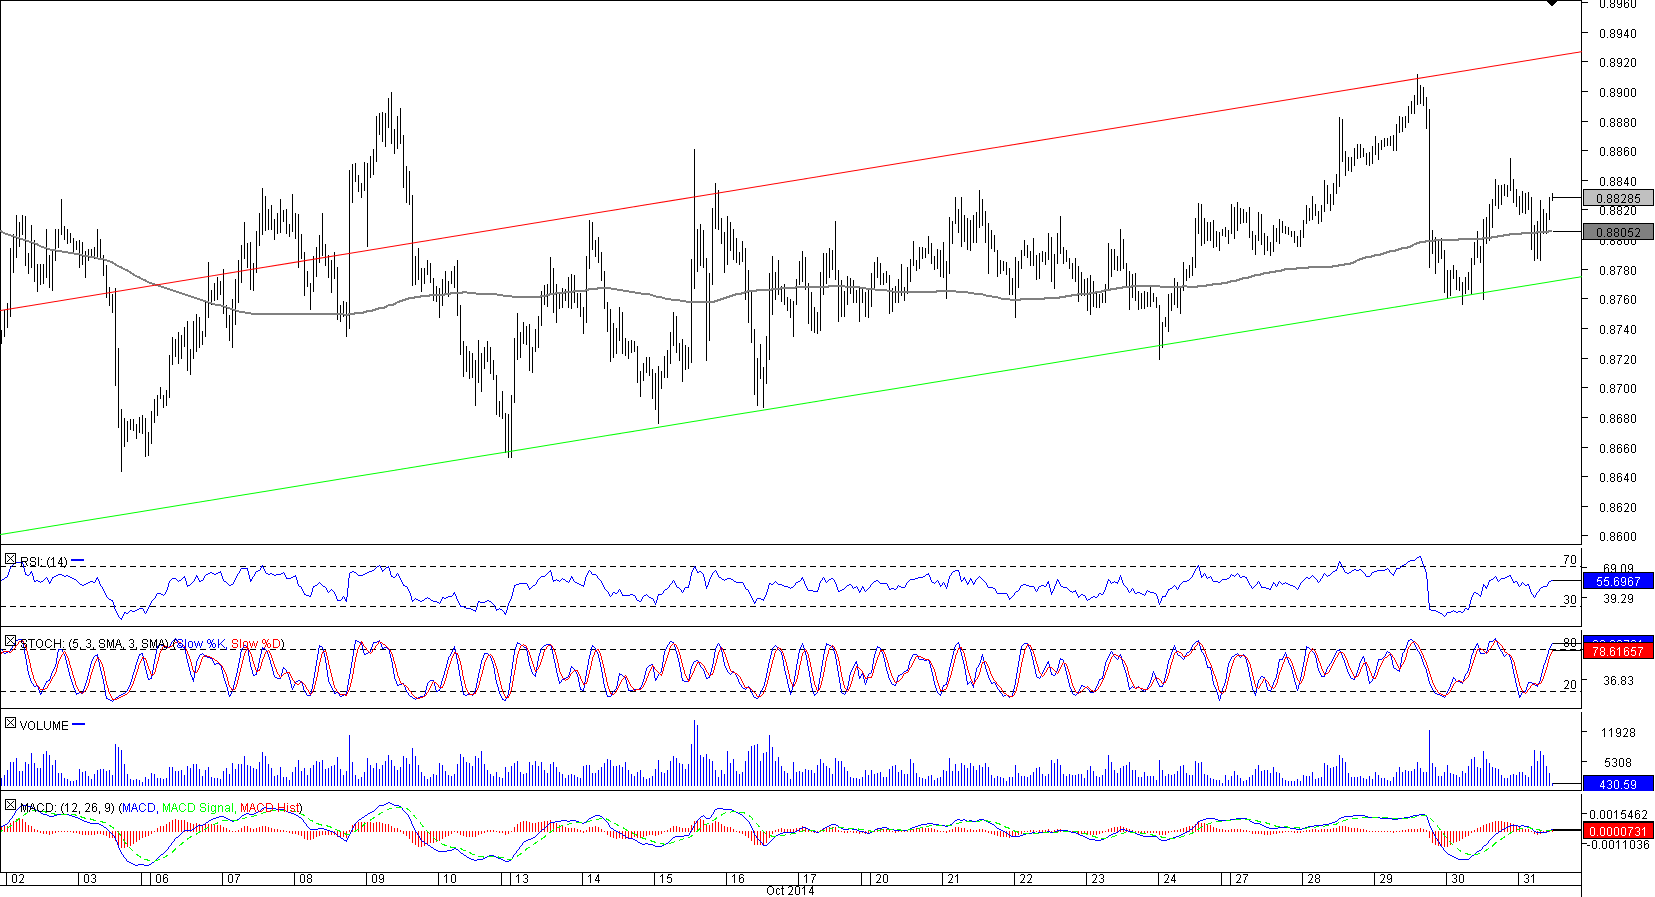Click the stochastic value tag 78.61657
Screen dimensions: 1655x897
[1618, 651]
